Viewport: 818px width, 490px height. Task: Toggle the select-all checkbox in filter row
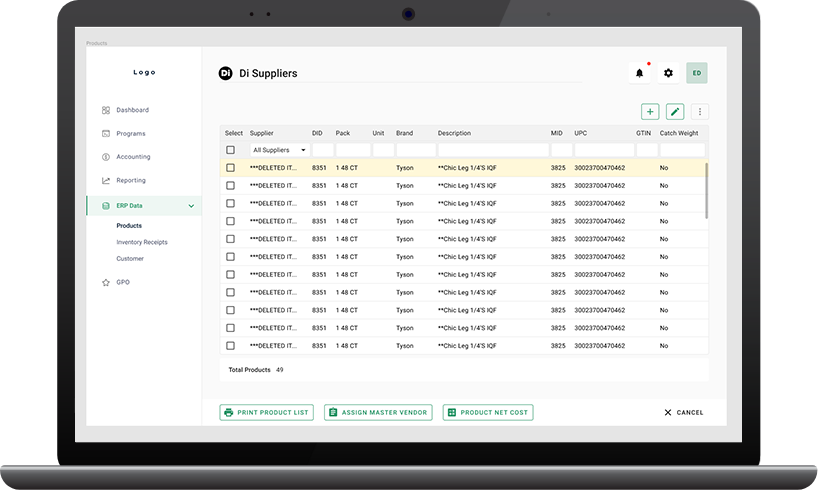tap(230, 150)
